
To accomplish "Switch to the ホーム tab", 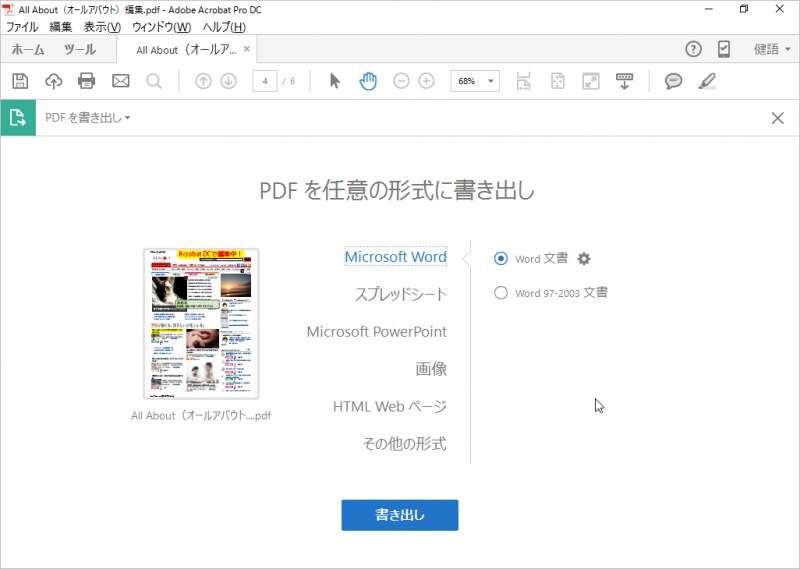I will point(28,50).
